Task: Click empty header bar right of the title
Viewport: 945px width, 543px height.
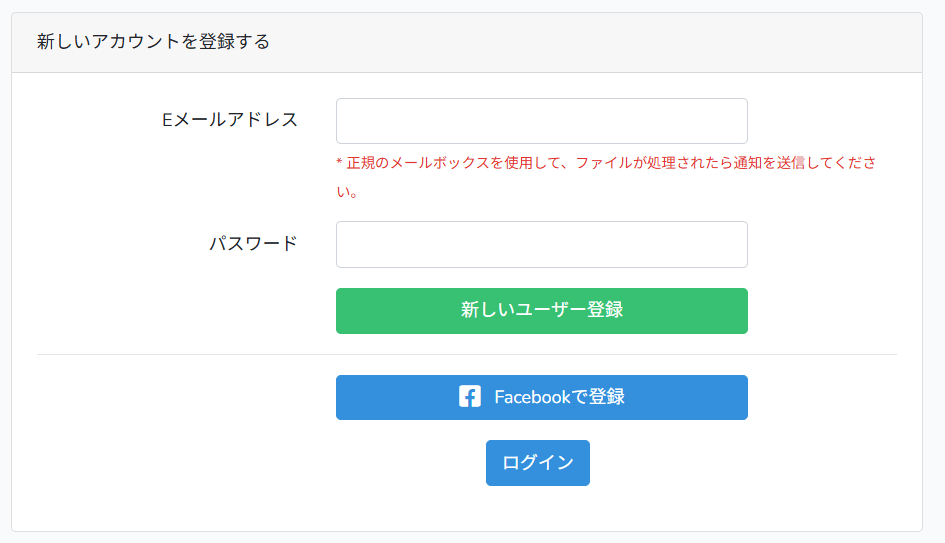Action: tap(600, 42)
